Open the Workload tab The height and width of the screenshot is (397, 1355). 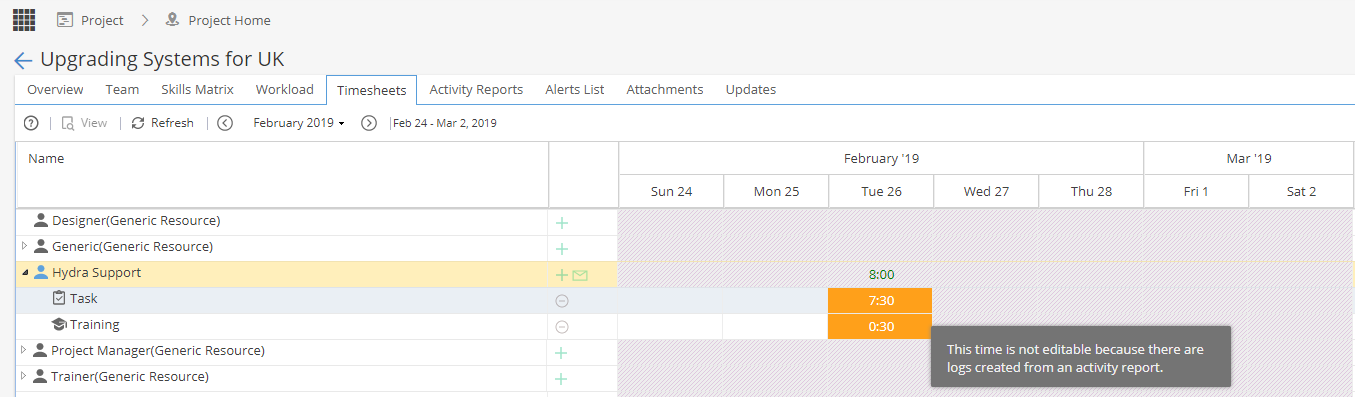(285, 89)
